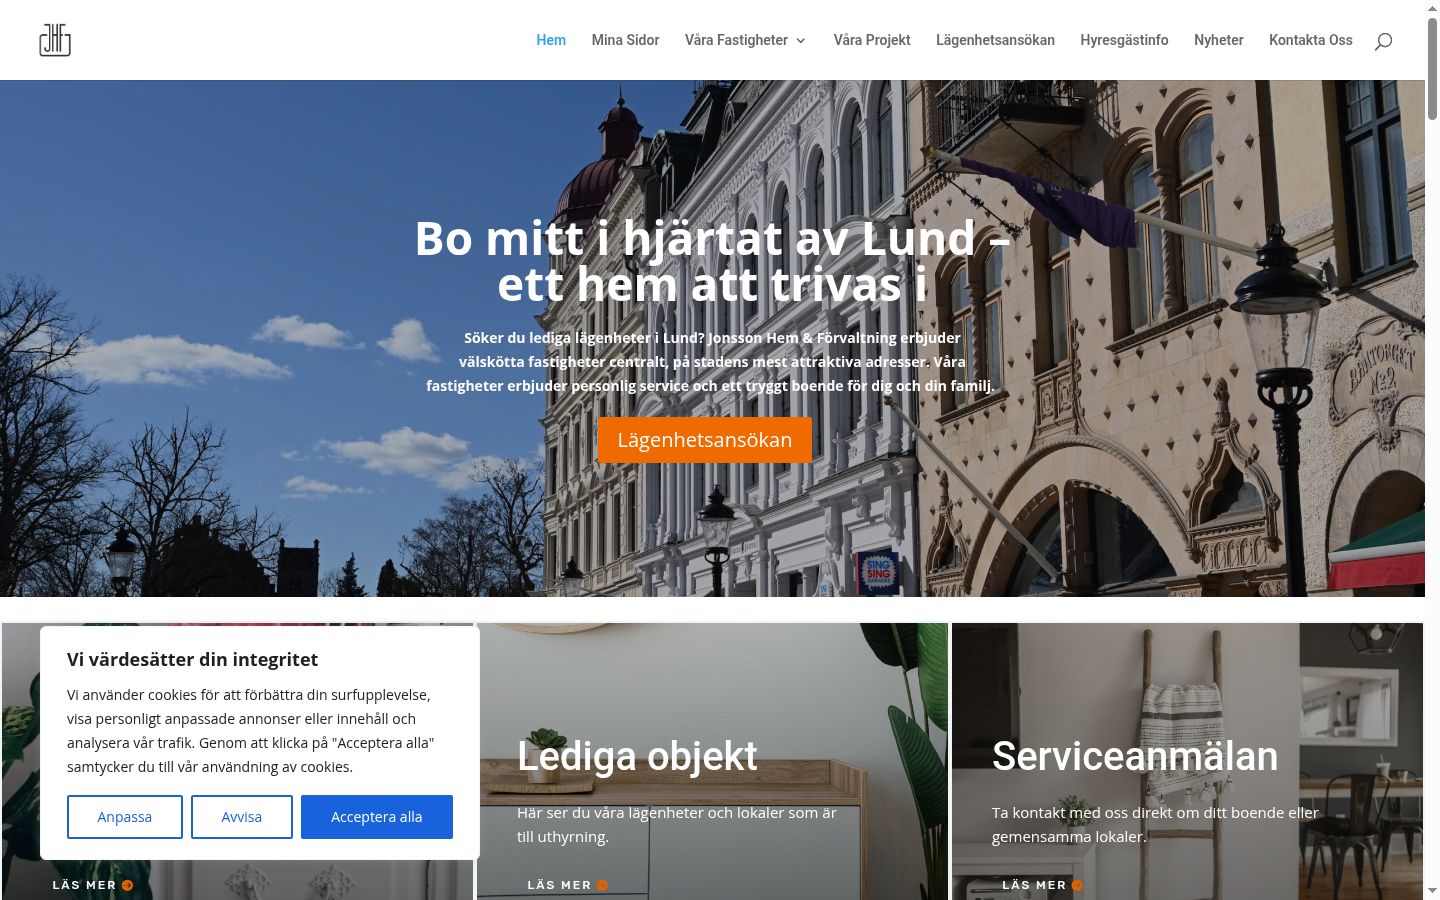This screenshot has width=1440, height=900.
Task: Click the arrow icon beside Serviceanmälan Läs mer
Action: click(1077, 885)
